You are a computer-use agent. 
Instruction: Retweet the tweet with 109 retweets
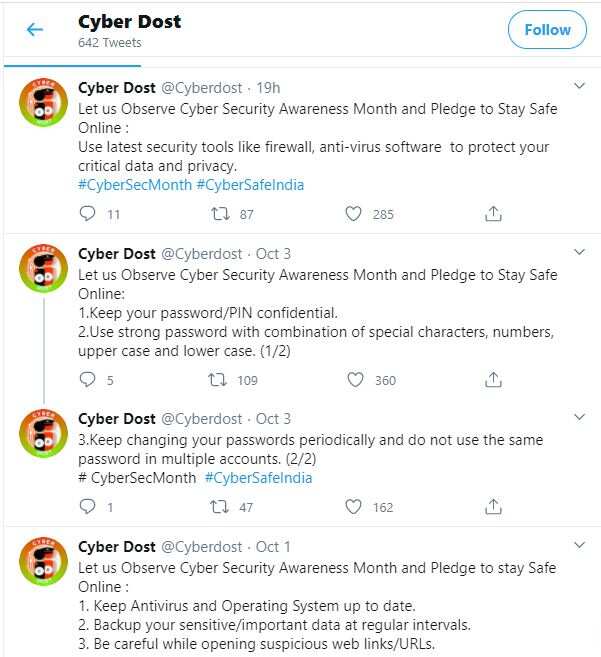pyautogui.click(x=218, y=380)
